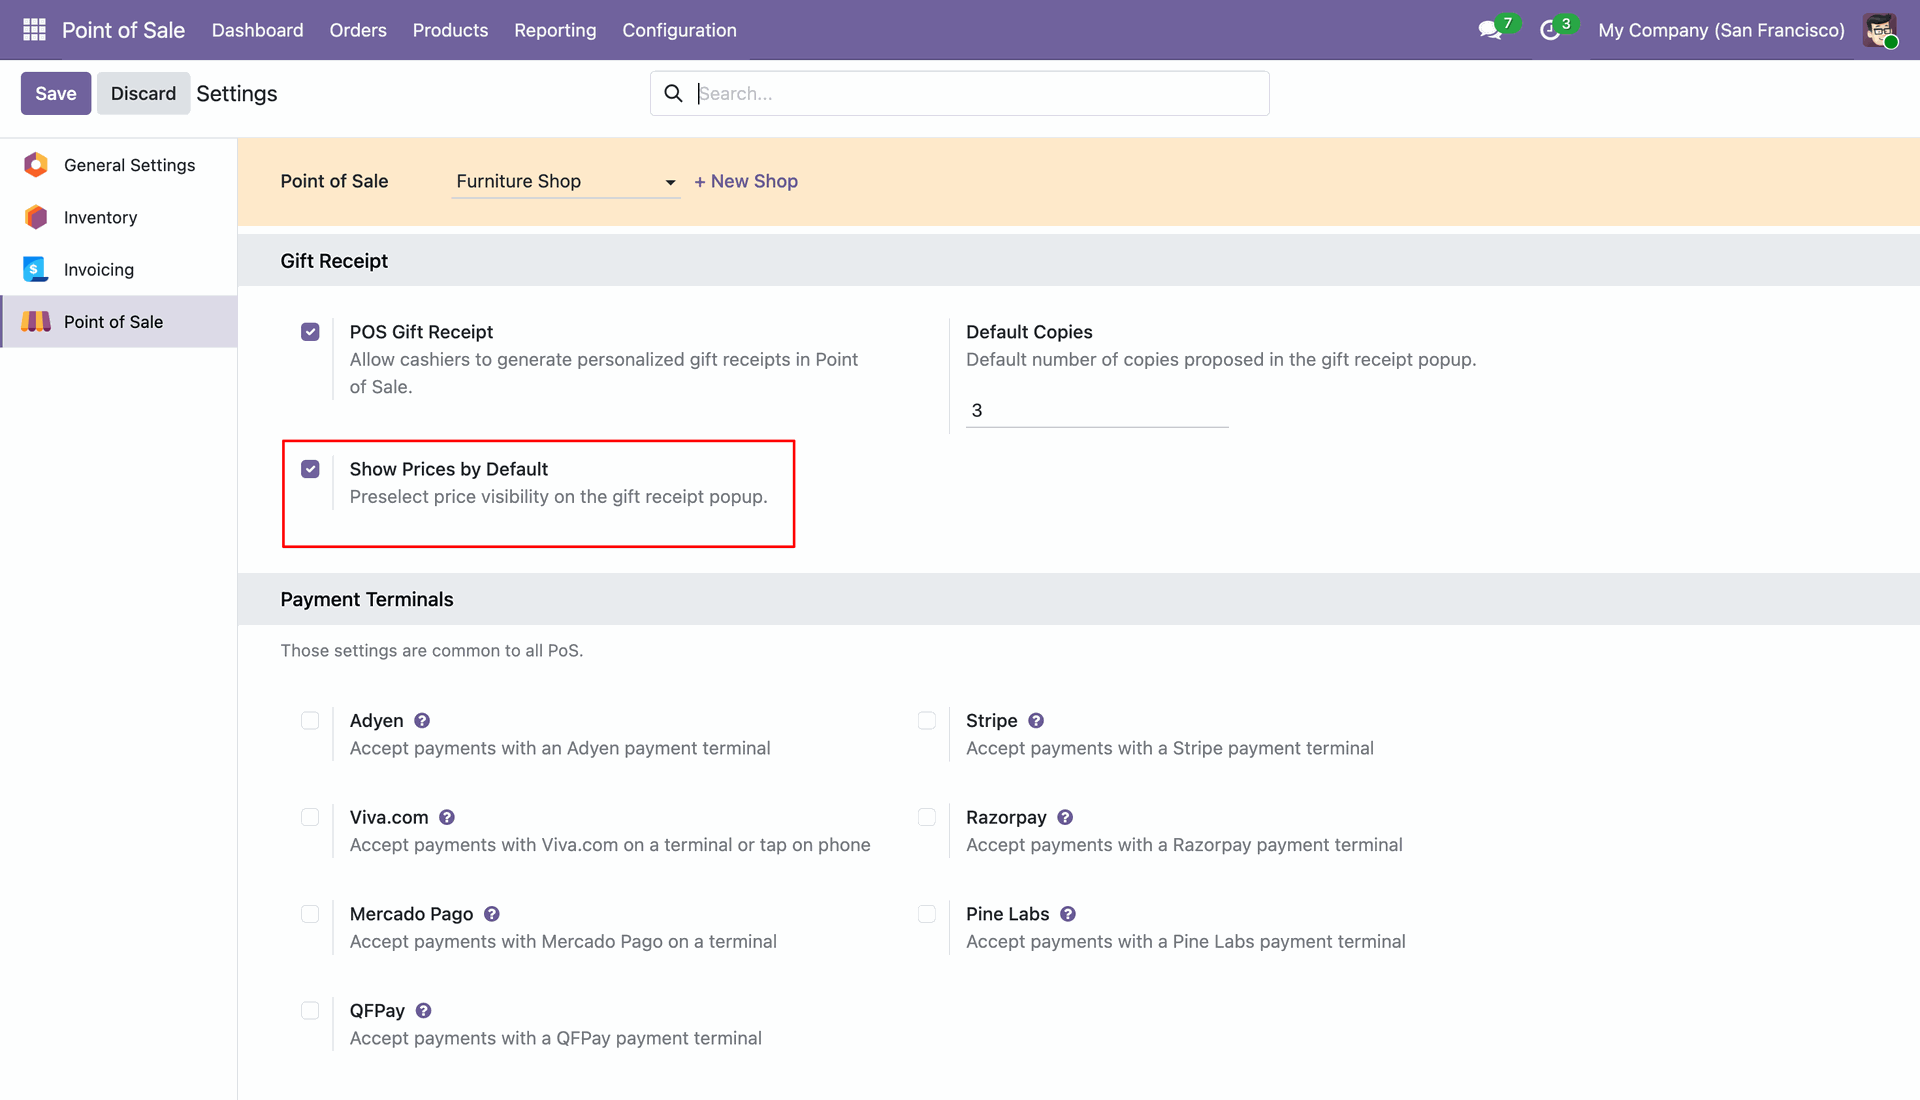The image size is (1920, 1100).
Task: Open the My Company (San Francisco) switcher
Action: pyautogui.click(x=1721, y=30)
